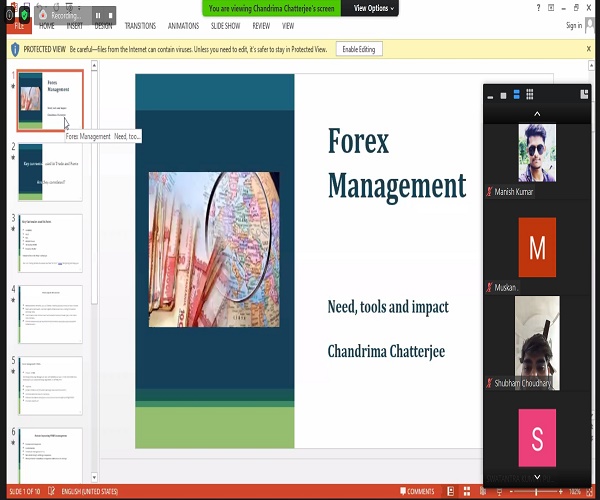Open the TRANSITIONS ribbon tab
The width and height of the screenshot is (600, 500).
point(140,26)
